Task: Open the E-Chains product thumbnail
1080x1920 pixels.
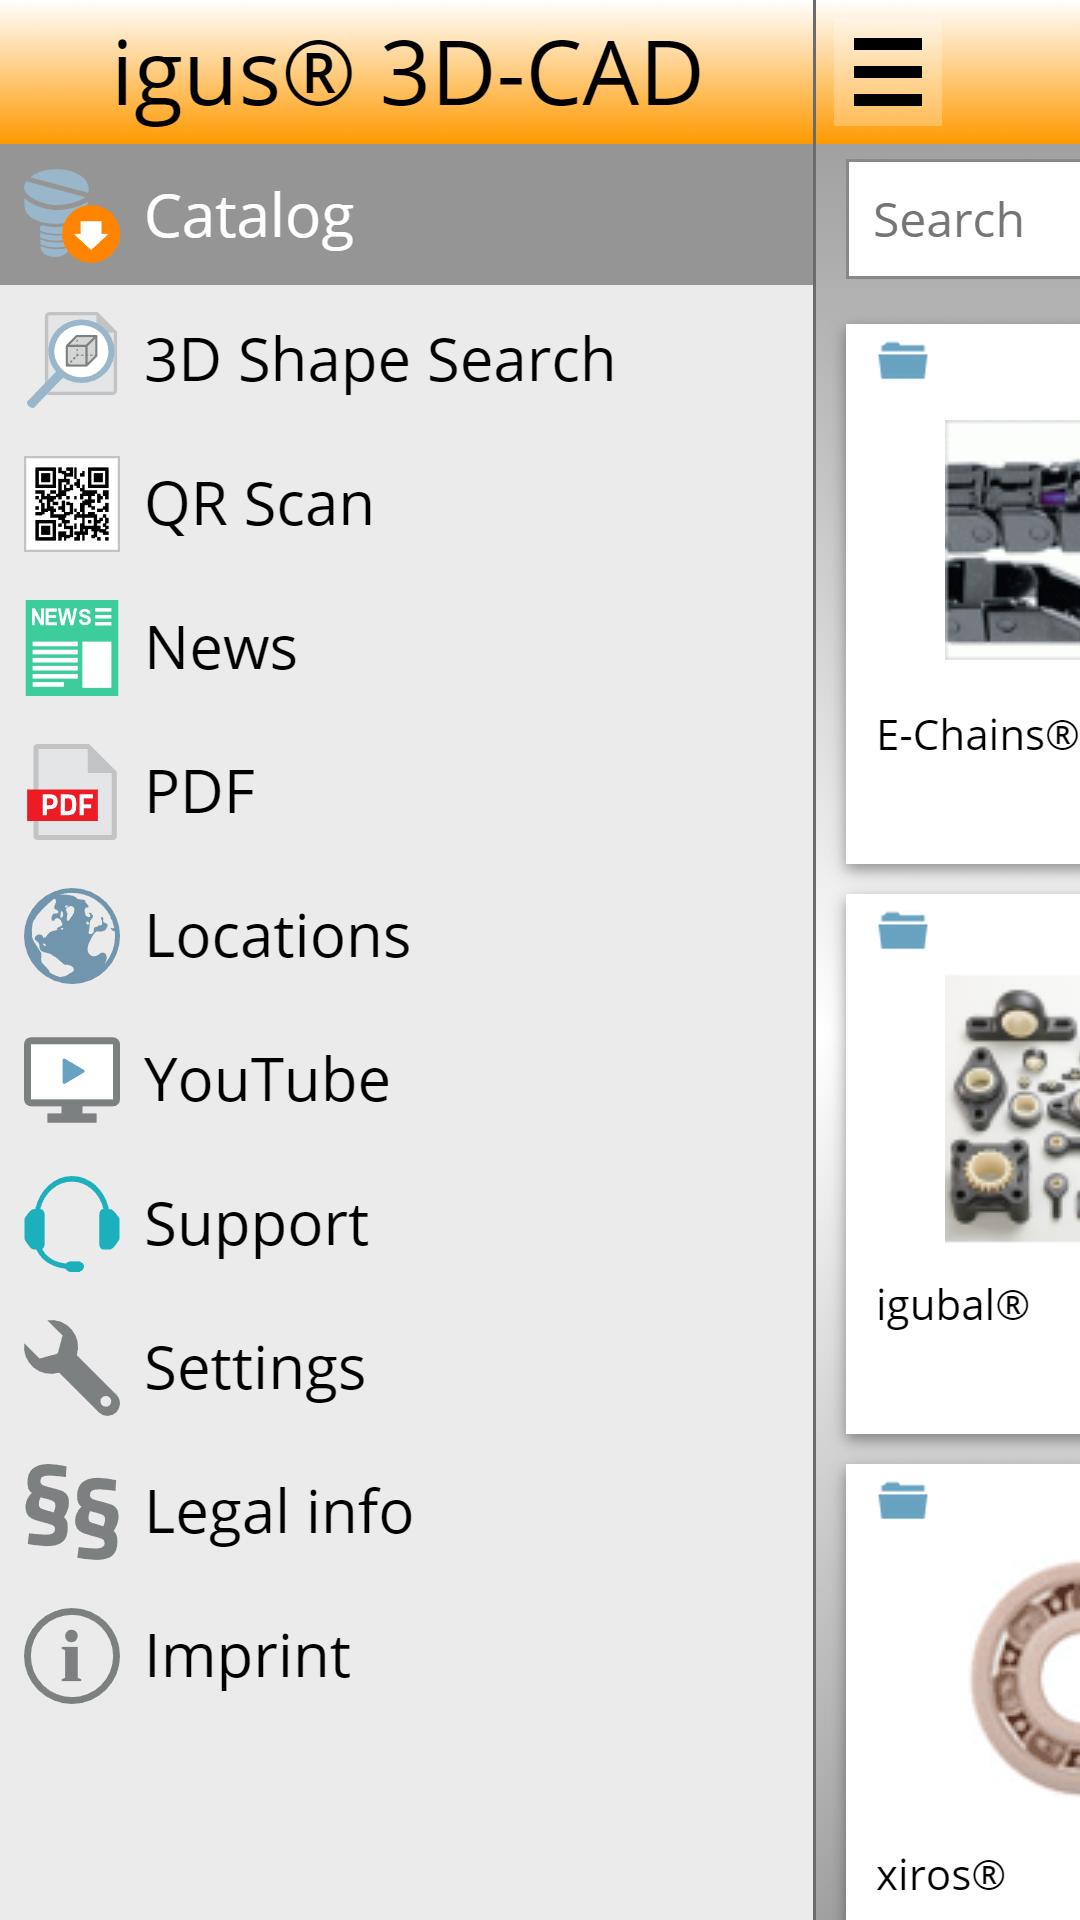Action: pyautogui.click(x=1012, y=540)
